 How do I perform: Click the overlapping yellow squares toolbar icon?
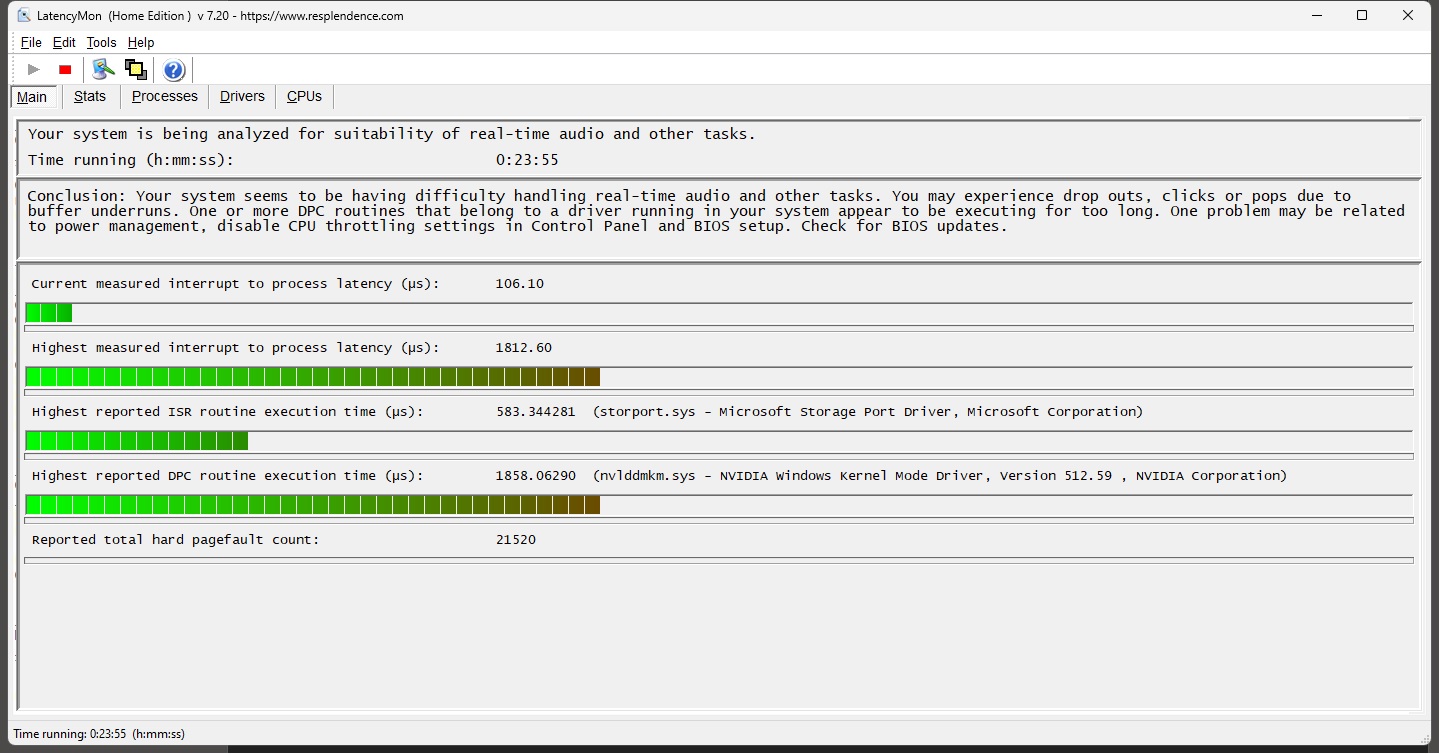(x=136, y=70)
